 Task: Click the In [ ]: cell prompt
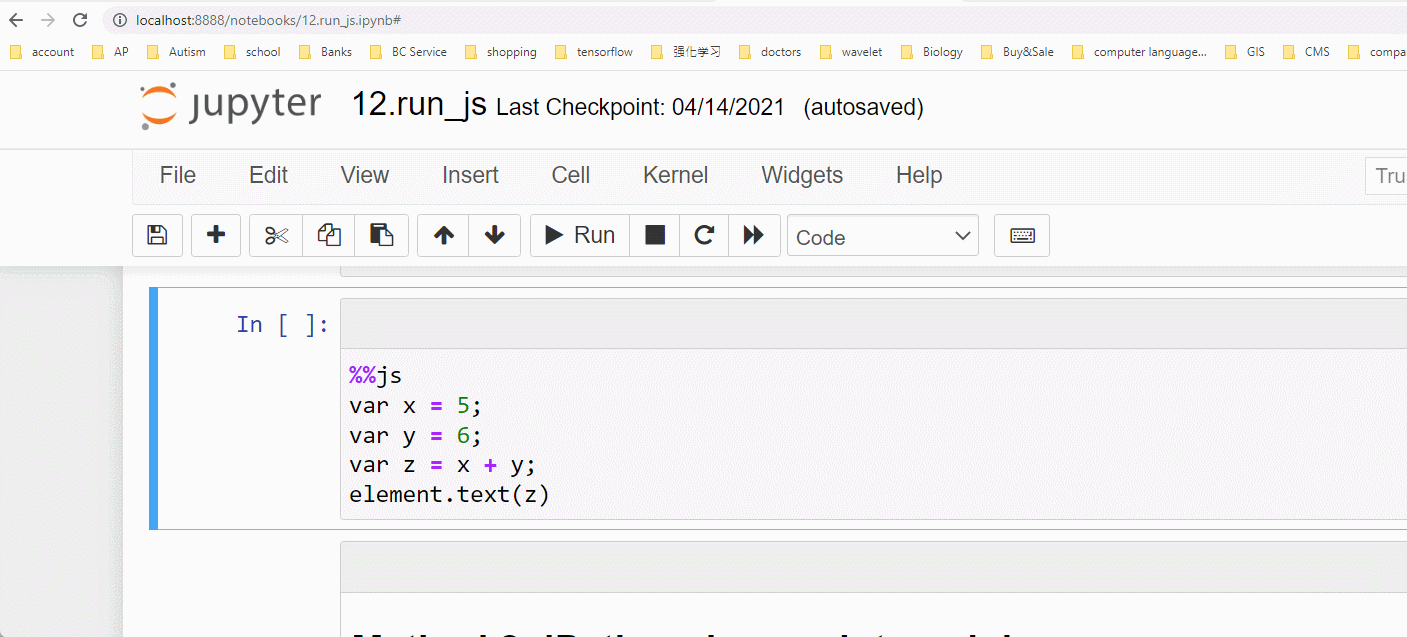tap(282, 325)
